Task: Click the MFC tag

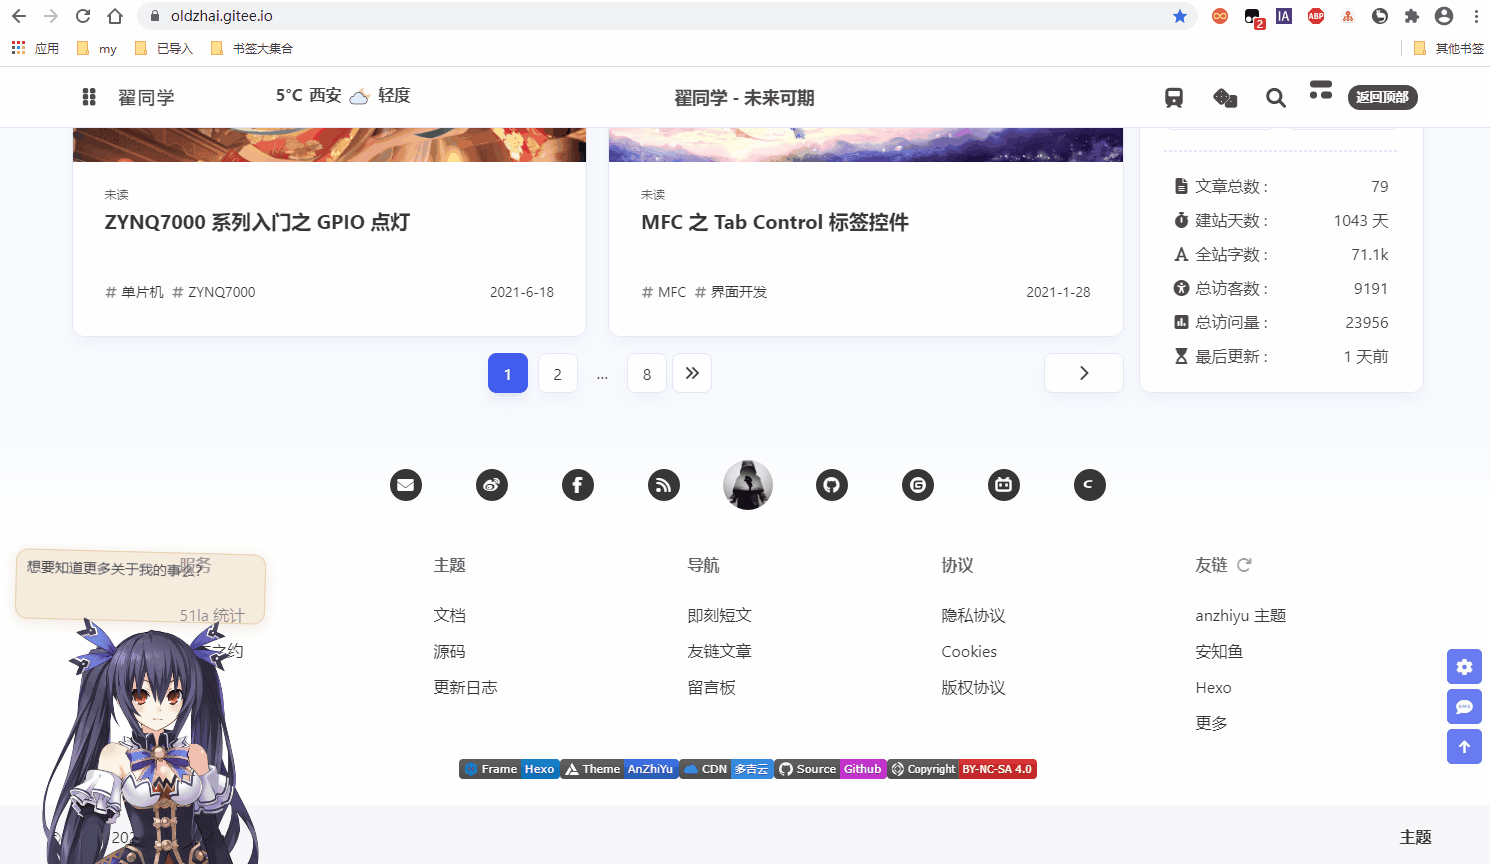Action: tap(664, 292)
